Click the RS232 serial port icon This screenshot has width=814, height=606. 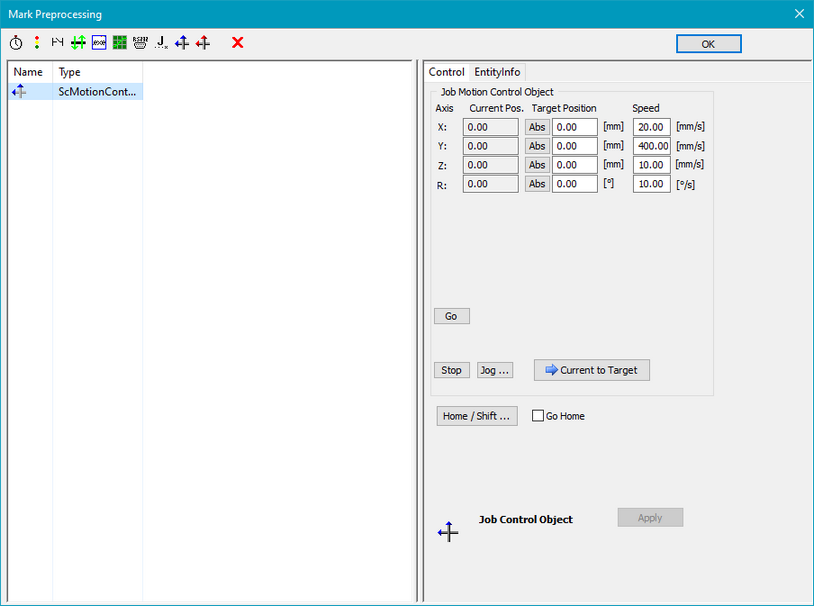[140, 43]
